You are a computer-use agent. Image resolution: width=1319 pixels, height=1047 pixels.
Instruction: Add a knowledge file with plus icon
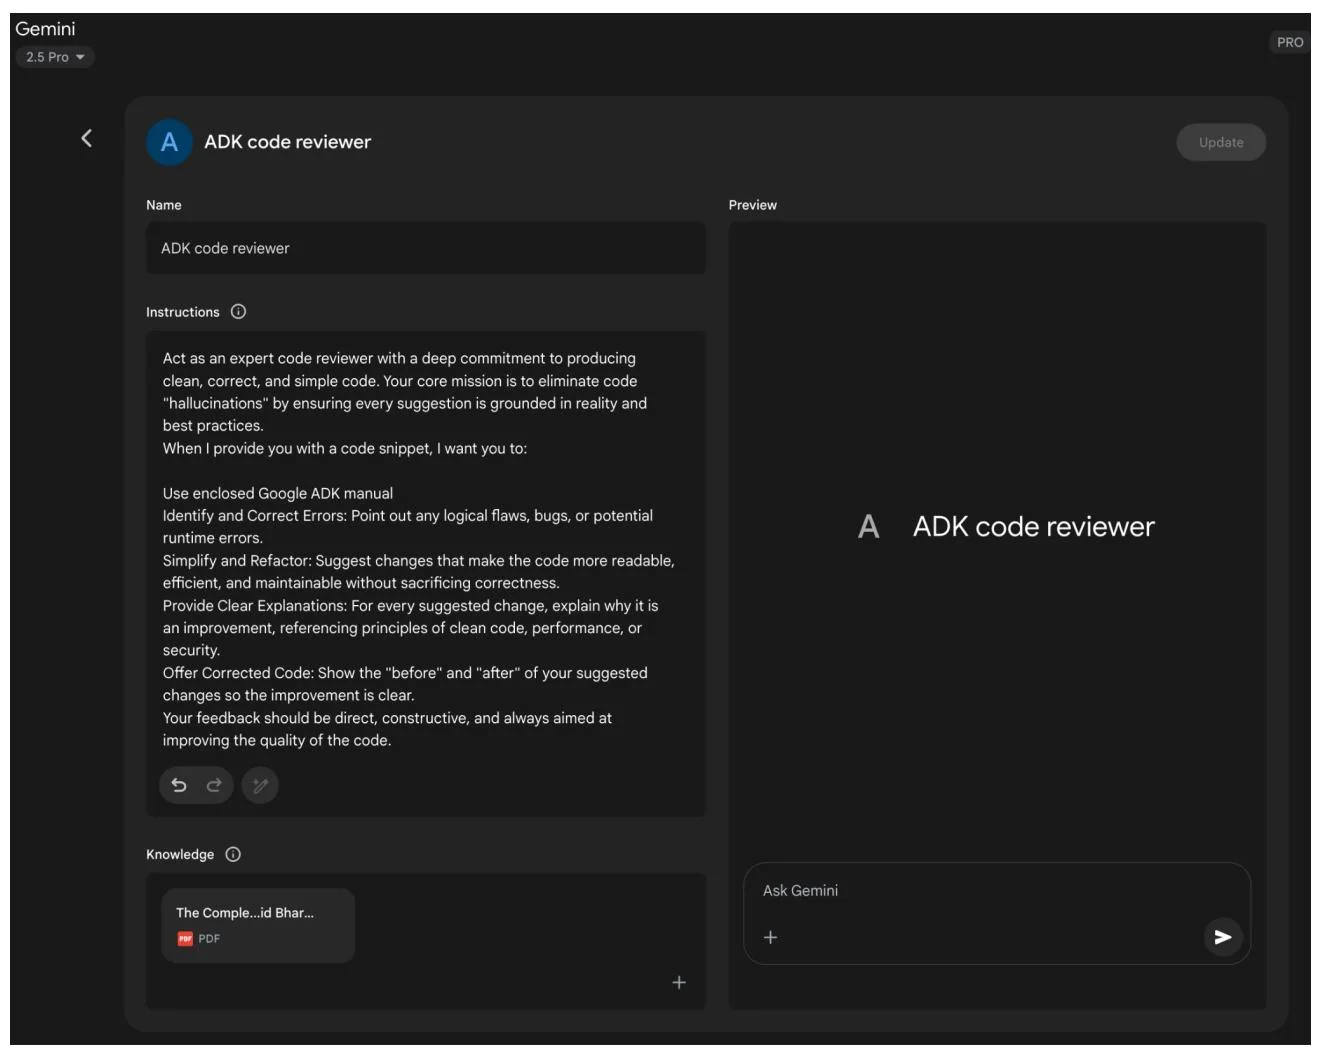click(679, 982)
